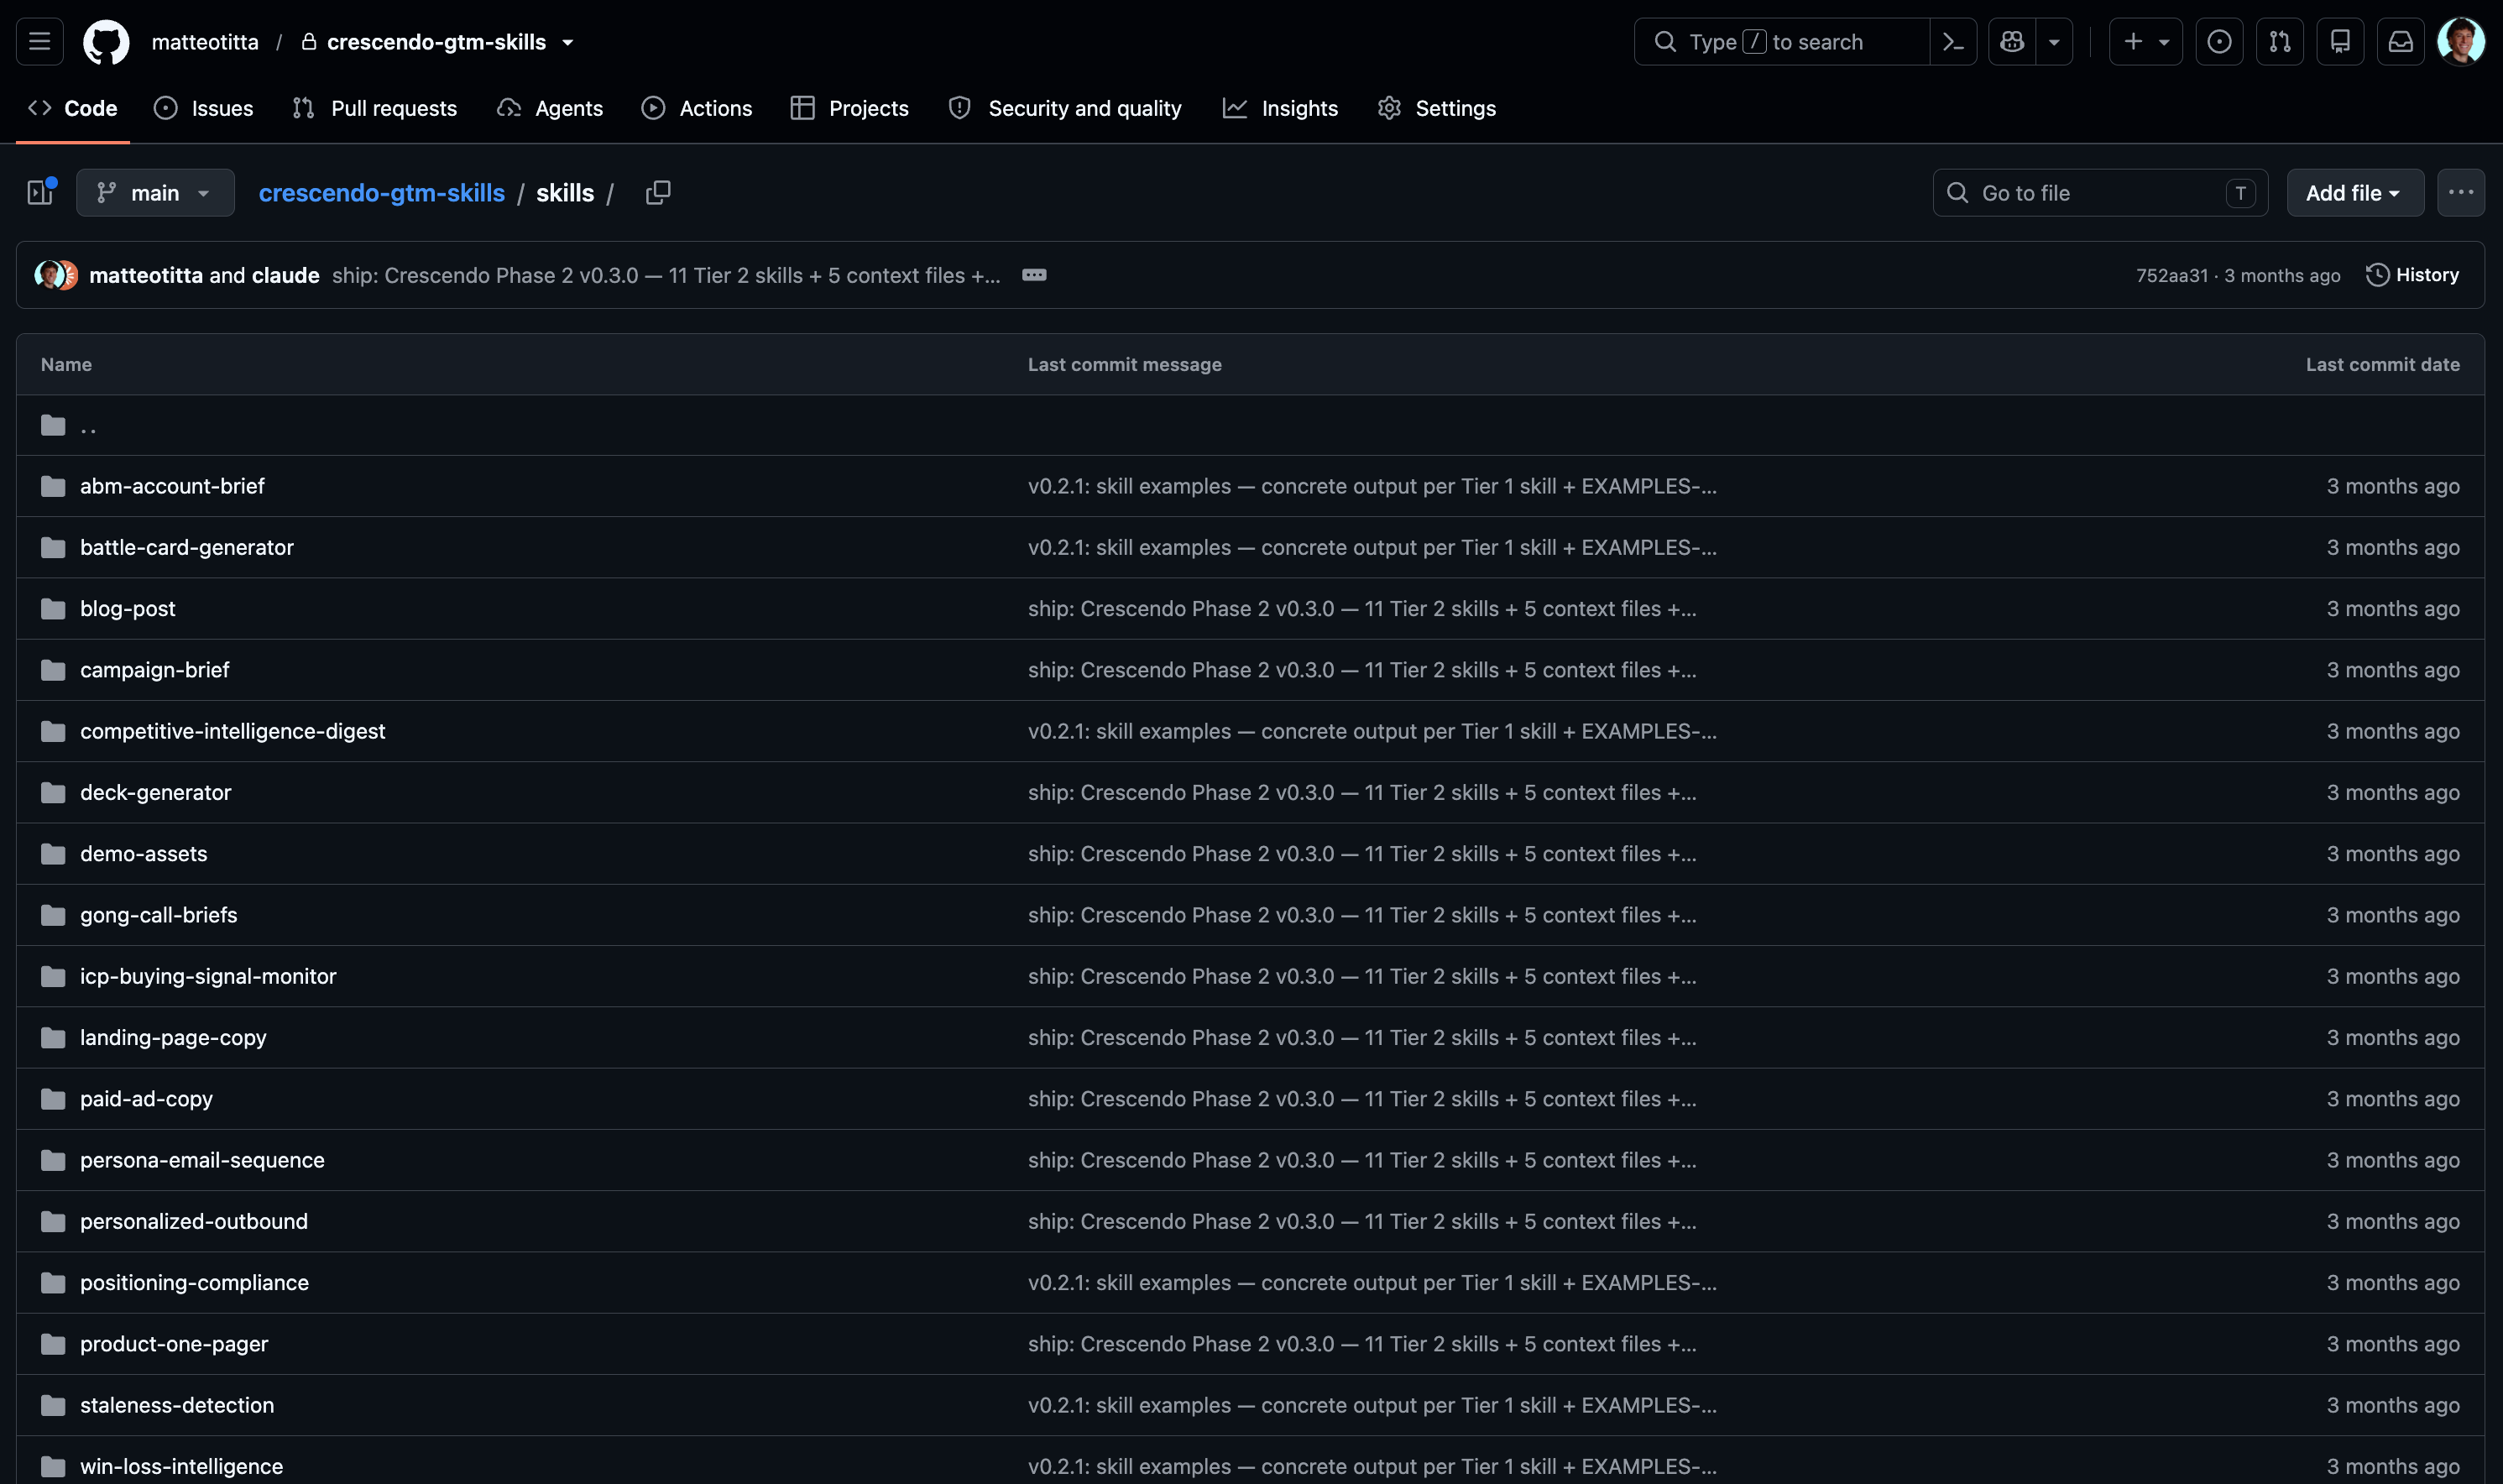The width and height of the screenshot is (2503, 1484).
Task: Open the campaign-brief folder
Action: [x=155, y=670]
